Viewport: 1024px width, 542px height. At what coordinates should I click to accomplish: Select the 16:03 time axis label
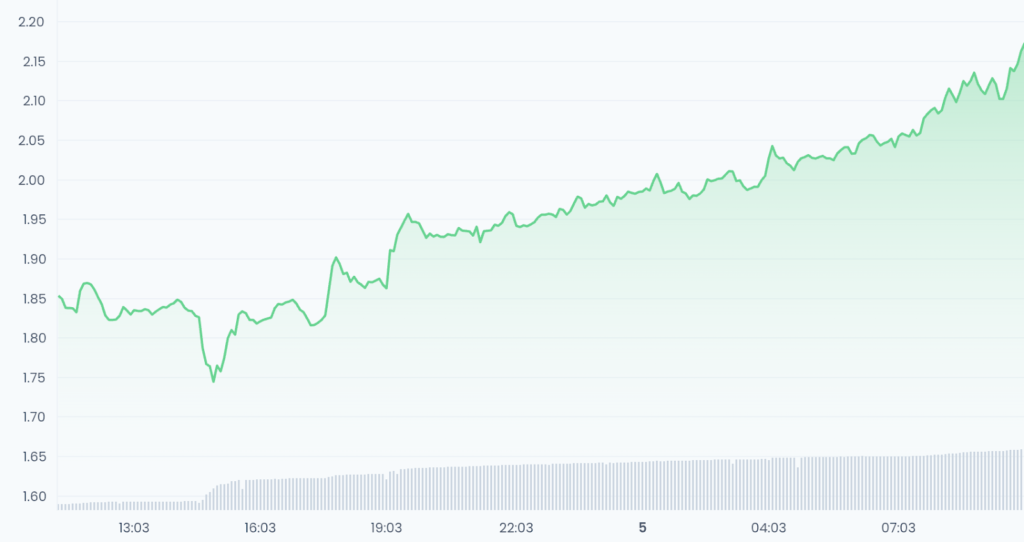[x=260, y=528]
